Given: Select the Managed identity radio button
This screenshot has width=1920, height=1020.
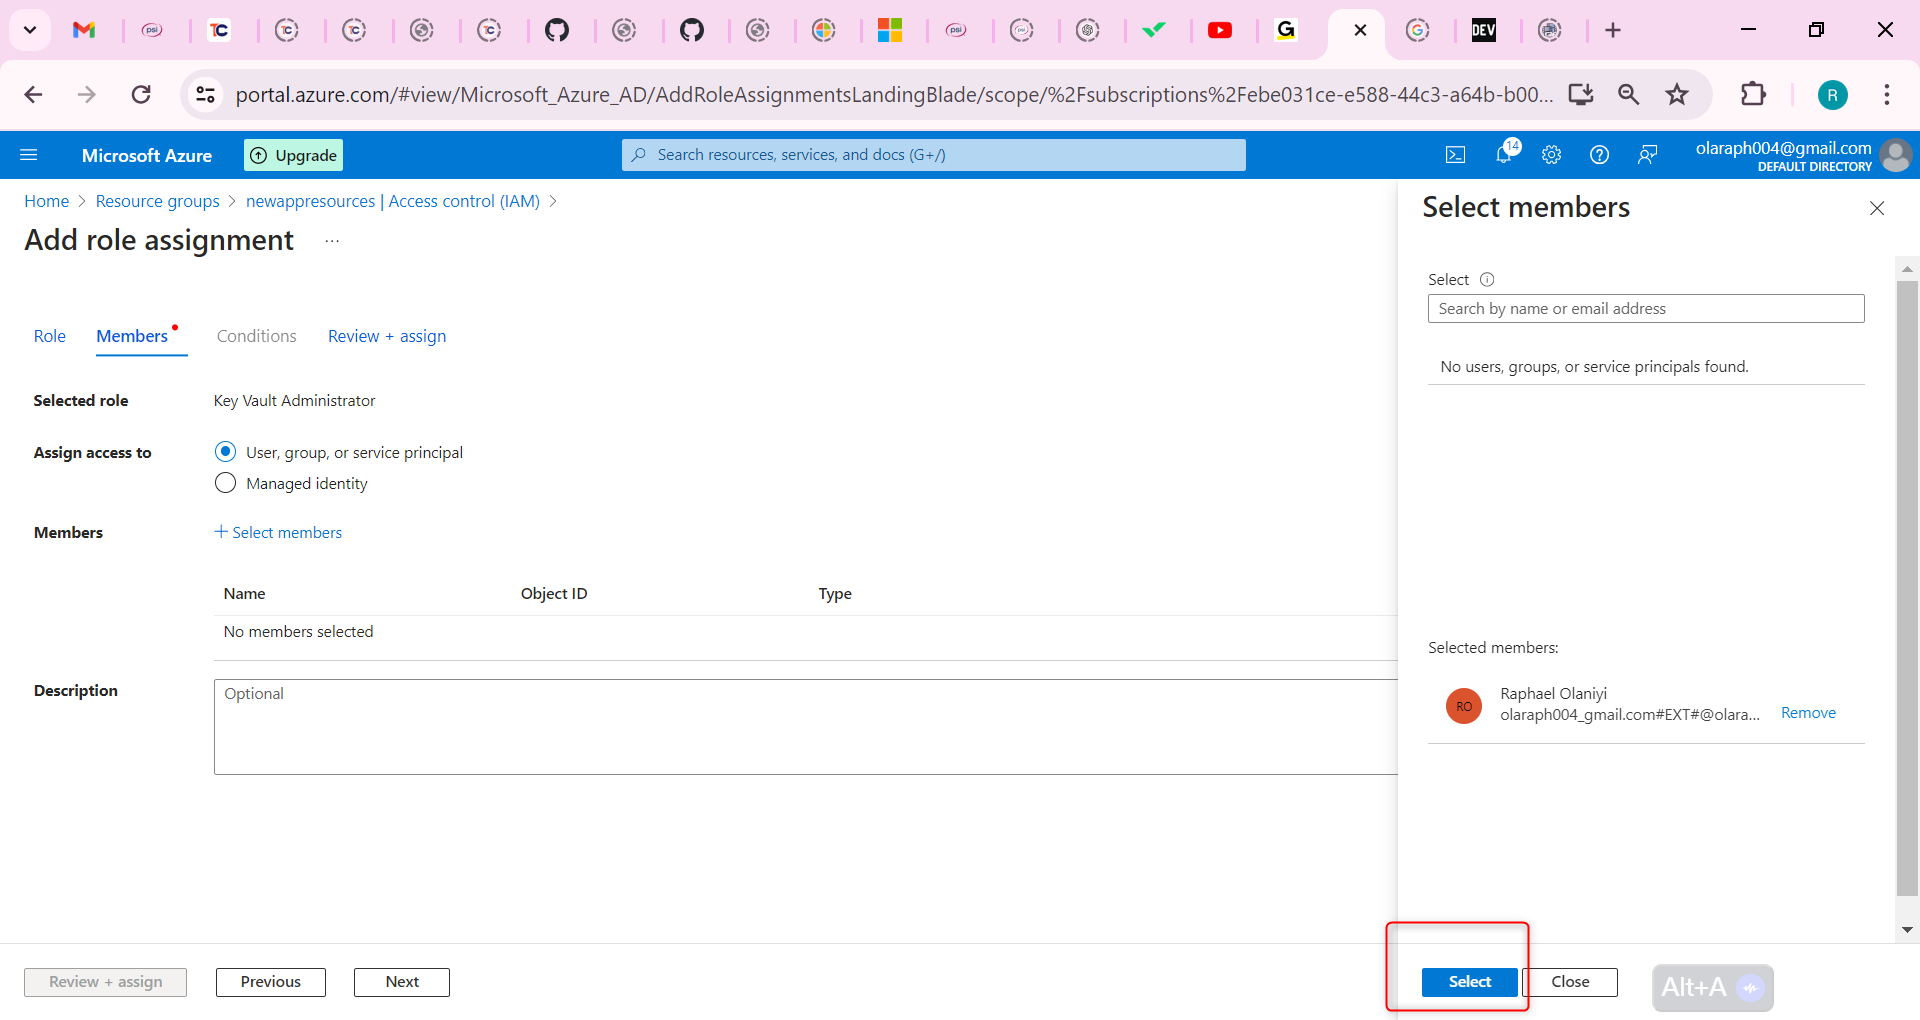Looking at the screenshot, I should (x=226, y=483).
